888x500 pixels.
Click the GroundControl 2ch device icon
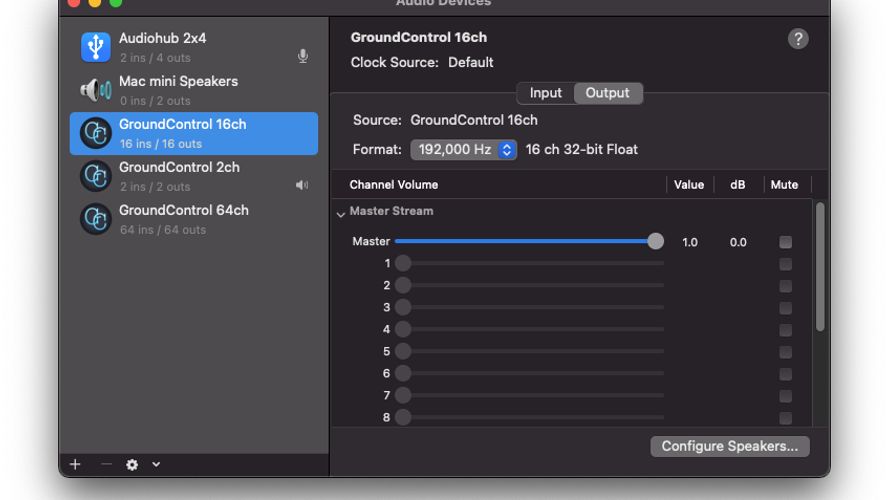click(96, 176)
